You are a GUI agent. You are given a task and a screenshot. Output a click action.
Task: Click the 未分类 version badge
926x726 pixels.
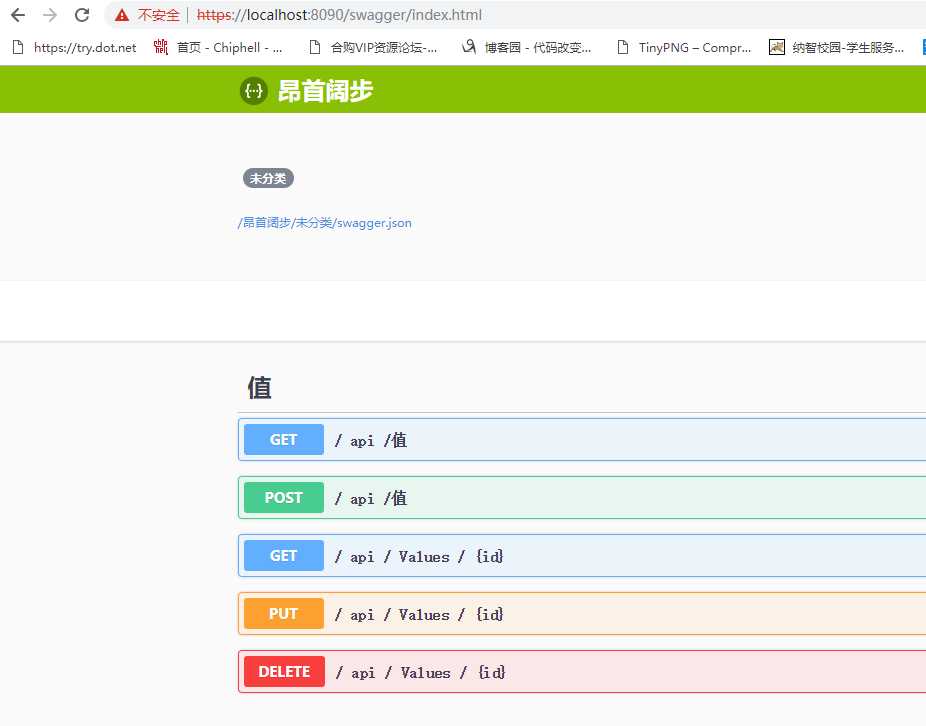(x=268, y=178)
